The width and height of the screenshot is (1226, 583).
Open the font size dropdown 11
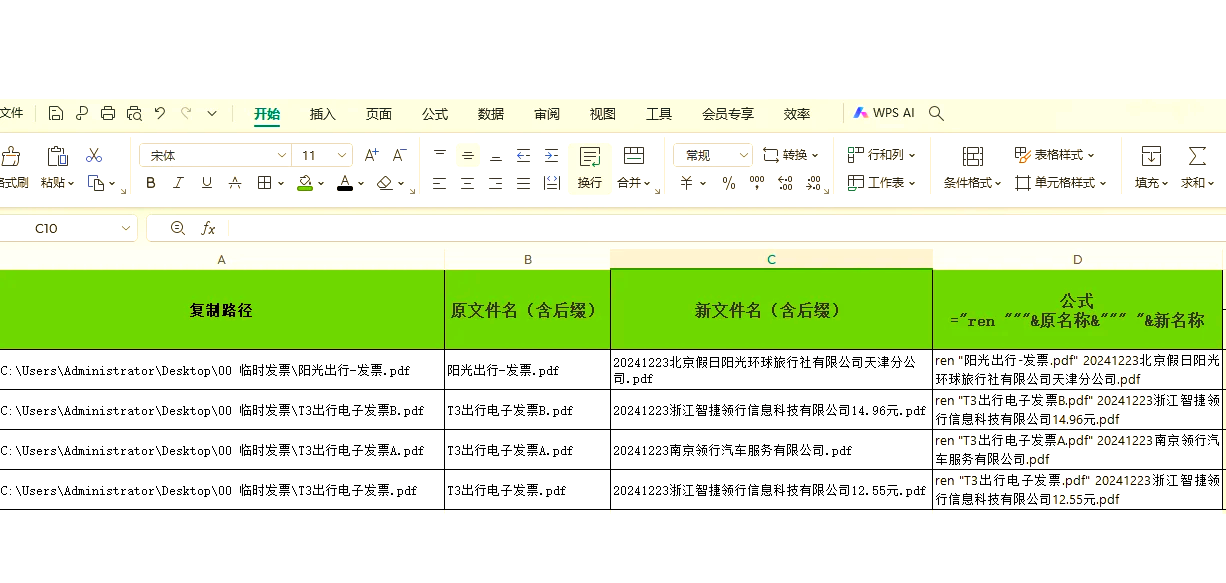(343, 155)
